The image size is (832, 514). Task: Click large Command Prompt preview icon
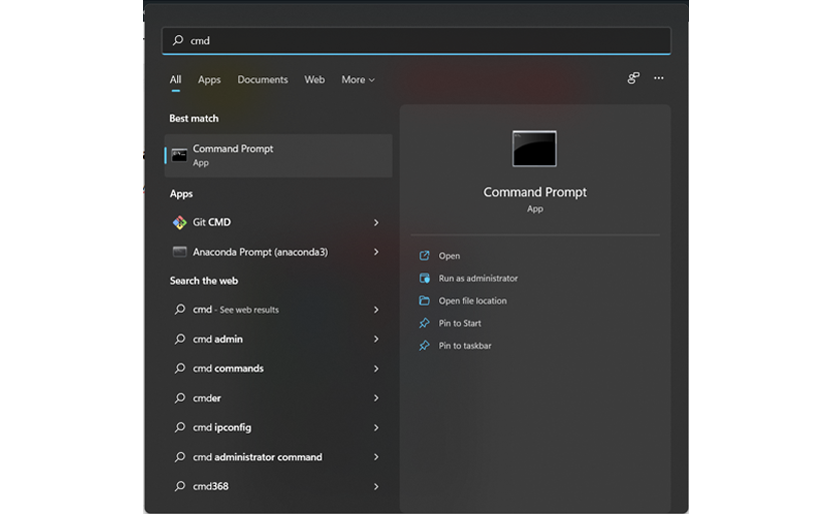(x=534, y=149)
